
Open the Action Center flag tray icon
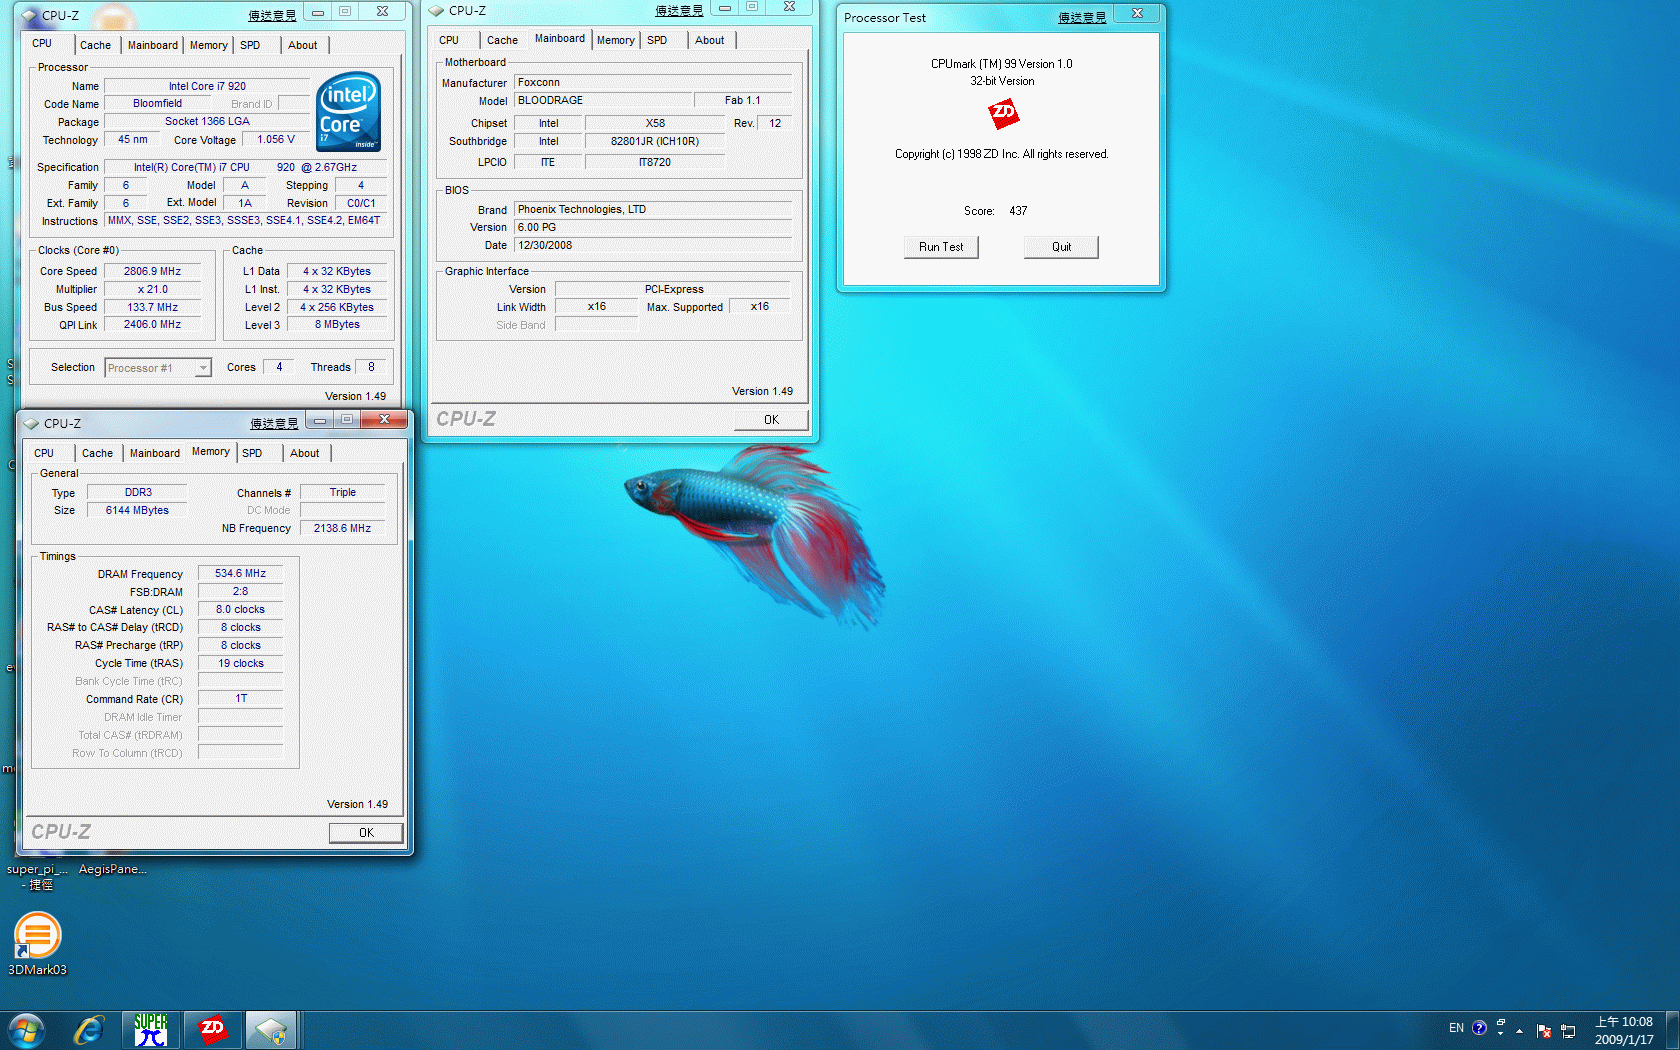pos(1544,1031)
